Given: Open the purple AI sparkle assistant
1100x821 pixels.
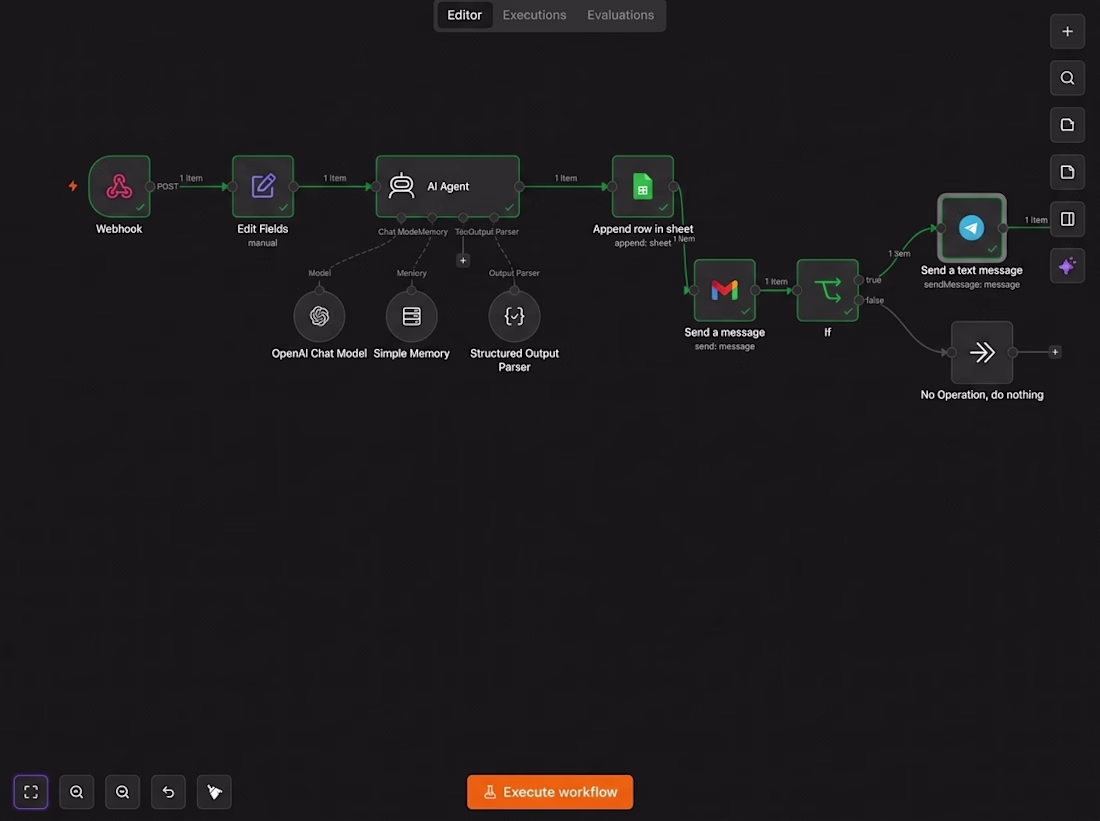Looking at the screenshot, I should (x=1067, y=266).
